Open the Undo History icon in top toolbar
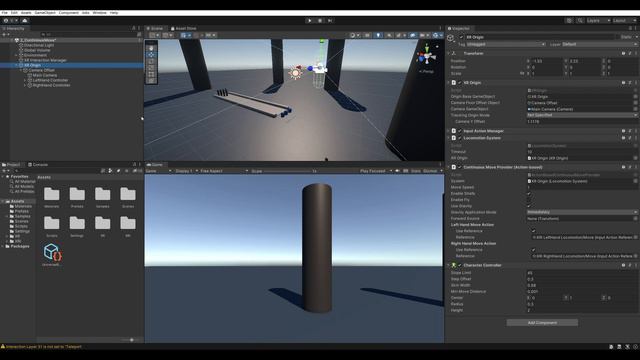Image resolution: width=640 pixels, height=360 pixels. click(569, 20)
